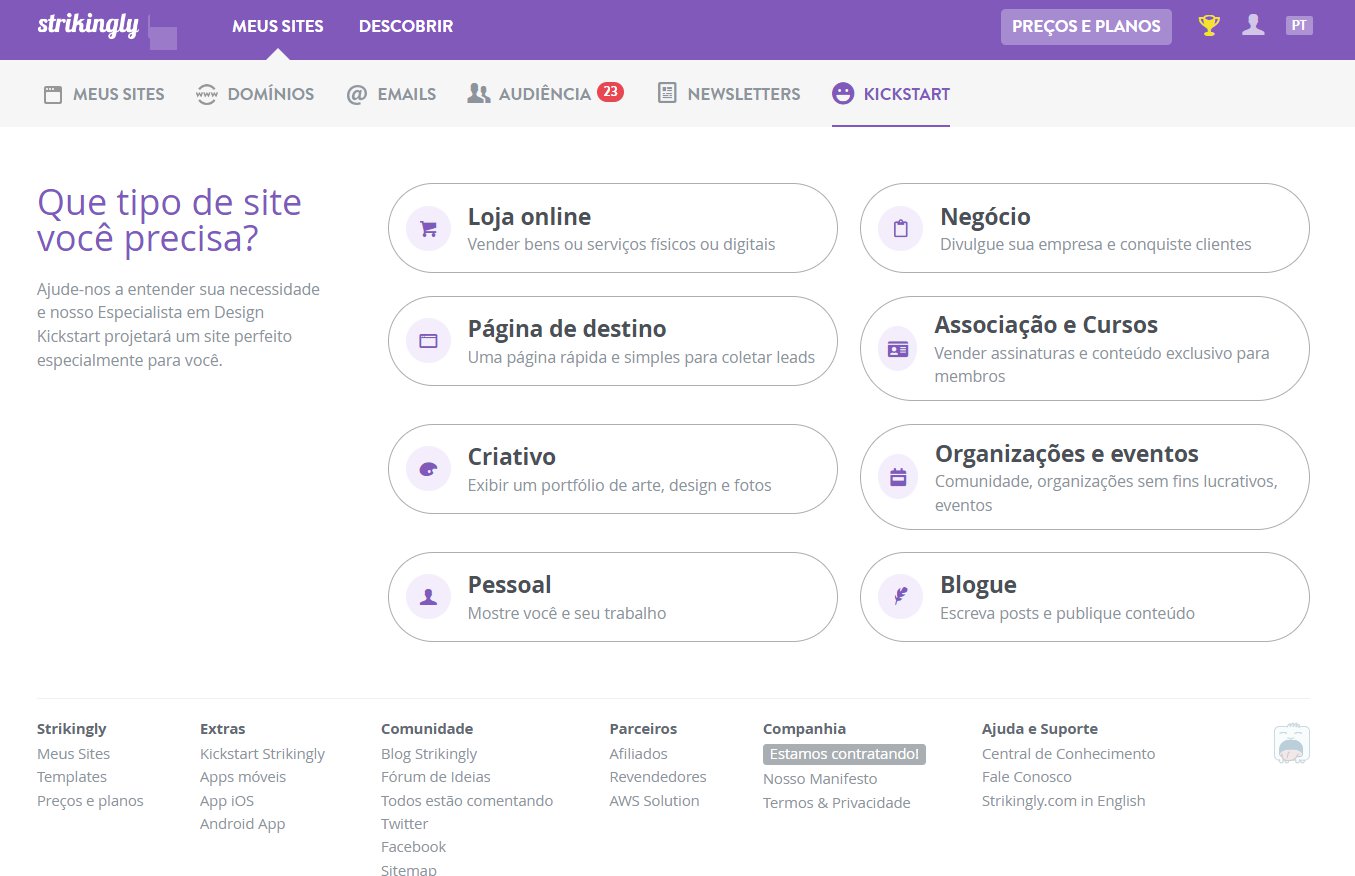
Task: Click the browser window icon for Página de destino
Action: [428, 341]
